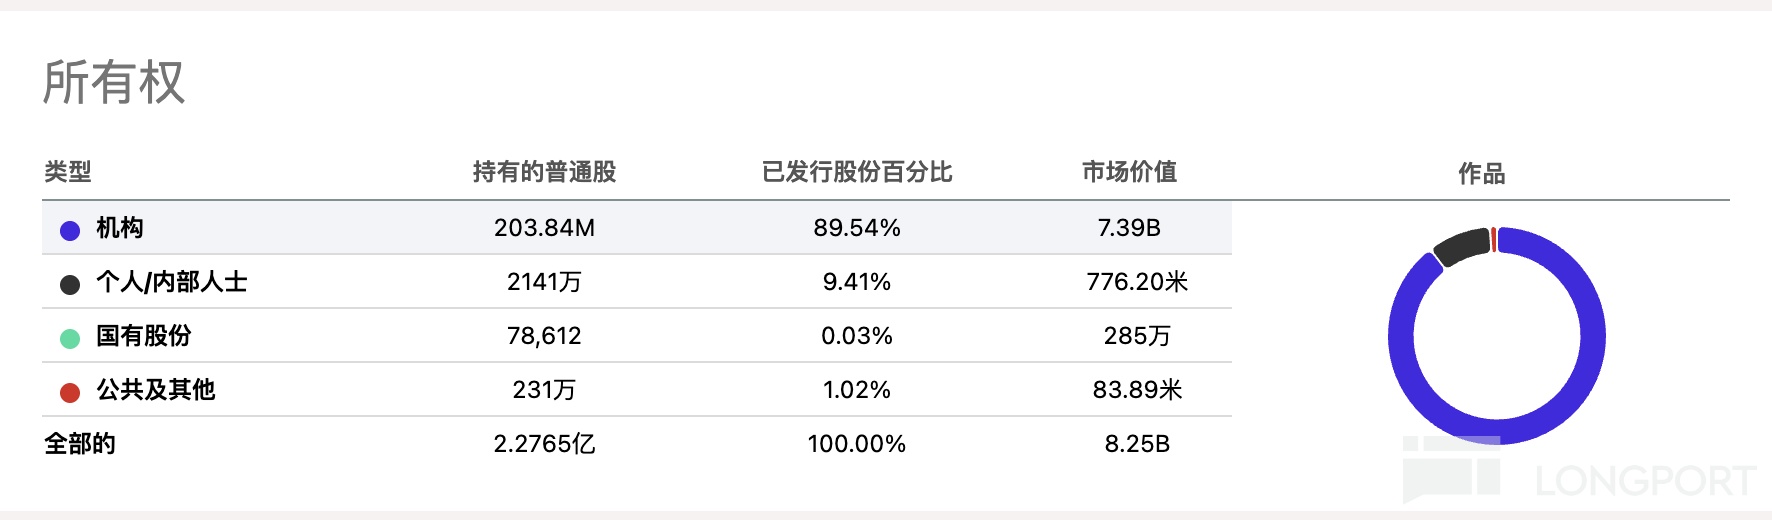
Task: Click the LONGPORT watermark logo
Action: (x=1643, y=481)
